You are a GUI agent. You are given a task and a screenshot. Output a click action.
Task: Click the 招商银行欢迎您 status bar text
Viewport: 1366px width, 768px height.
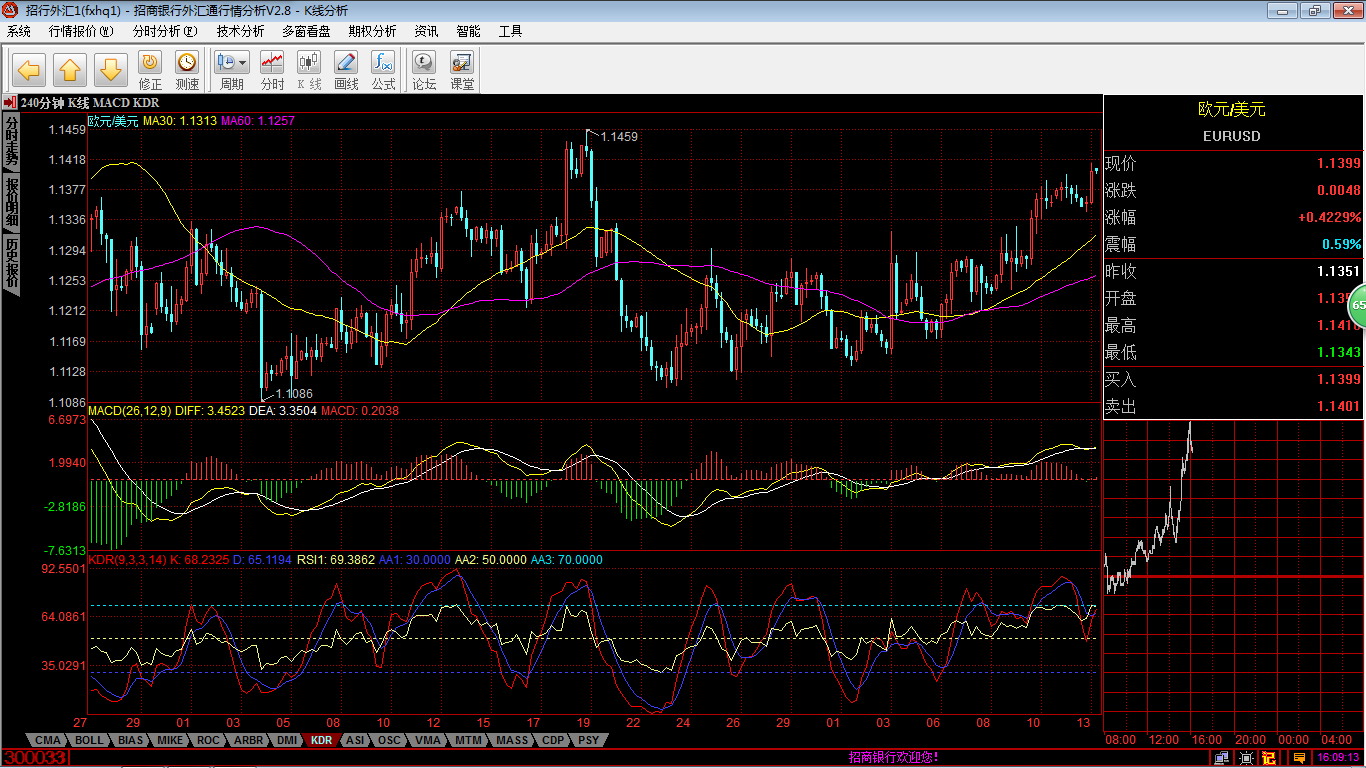pos(893,758)
